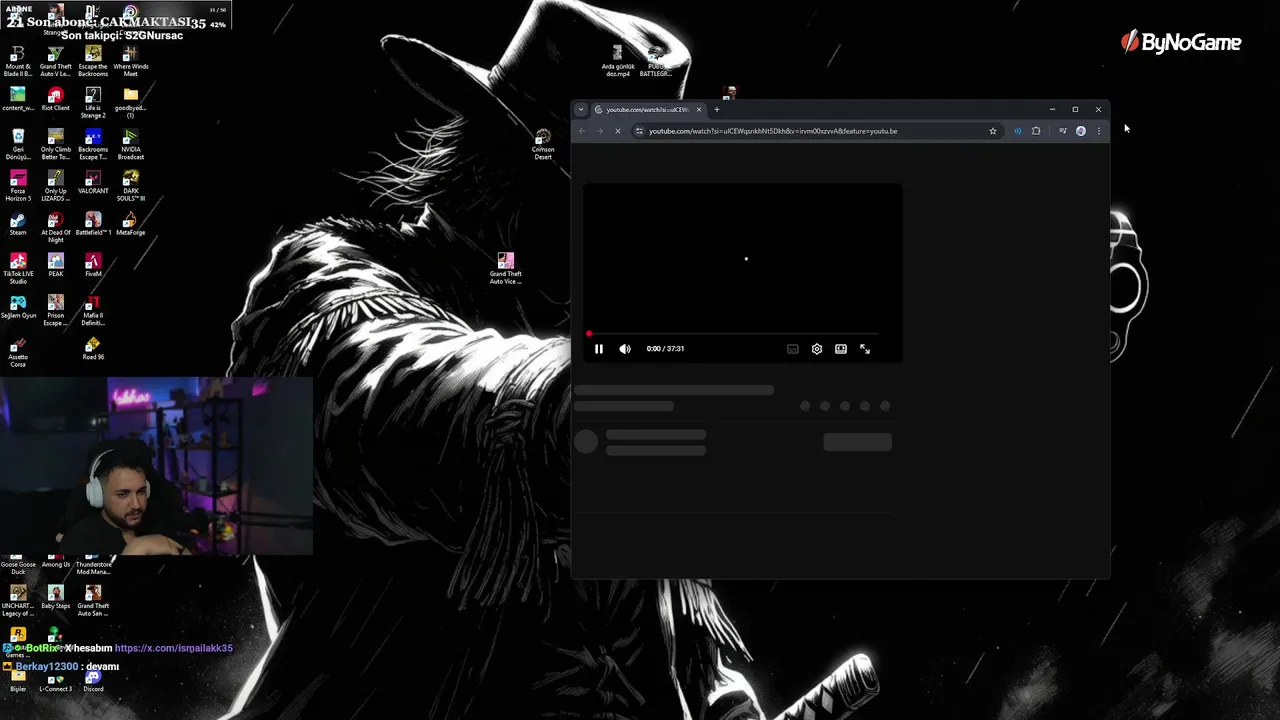Image resolution: width=1280 pixels, height=720 pixels.
Task: Open Grand Theft Auto Vice City shortcut
Action: tap(506, 268)
